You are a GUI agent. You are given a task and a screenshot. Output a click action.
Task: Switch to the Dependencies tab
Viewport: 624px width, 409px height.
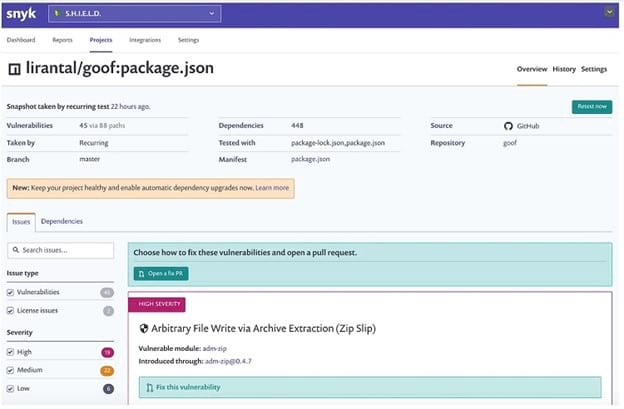click(x=62, y=222)
